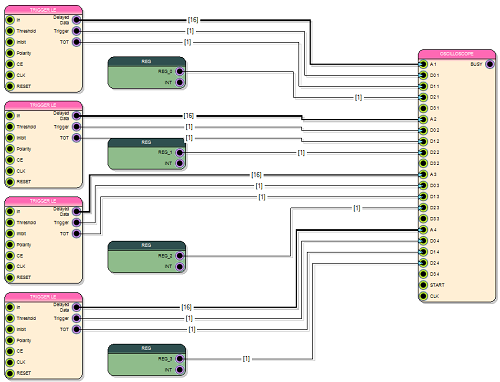Select the REG_3 output port

(180, 359)
